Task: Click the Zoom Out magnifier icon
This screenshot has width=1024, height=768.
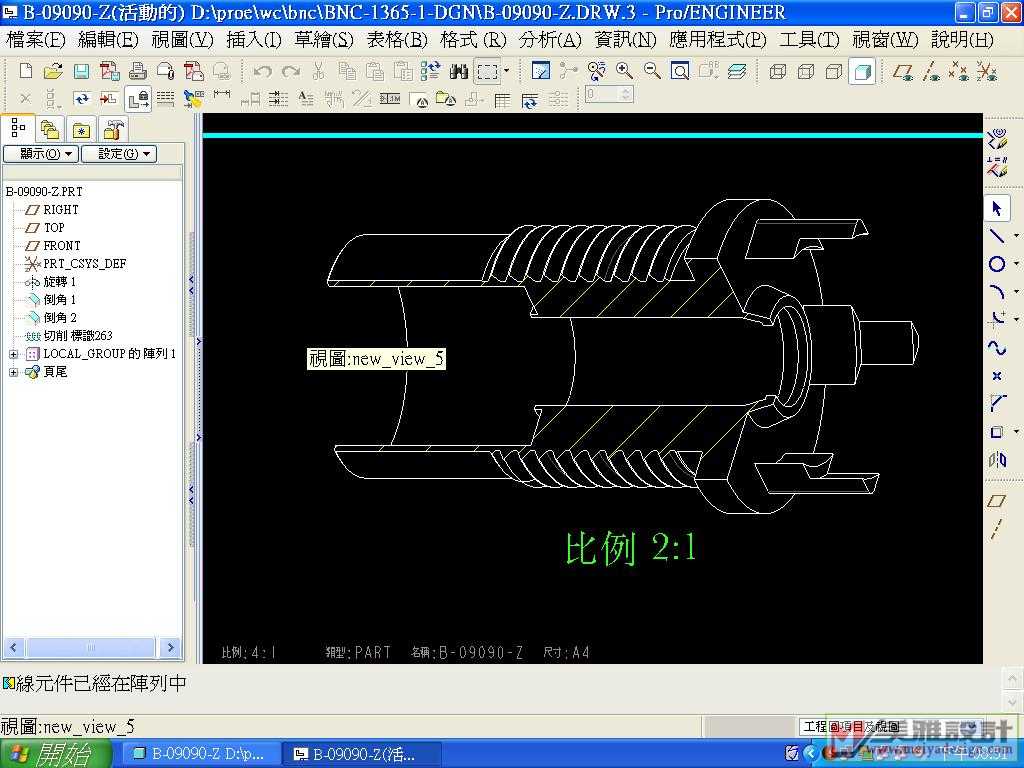Action: pyautogui.click(x=652, y=71)
